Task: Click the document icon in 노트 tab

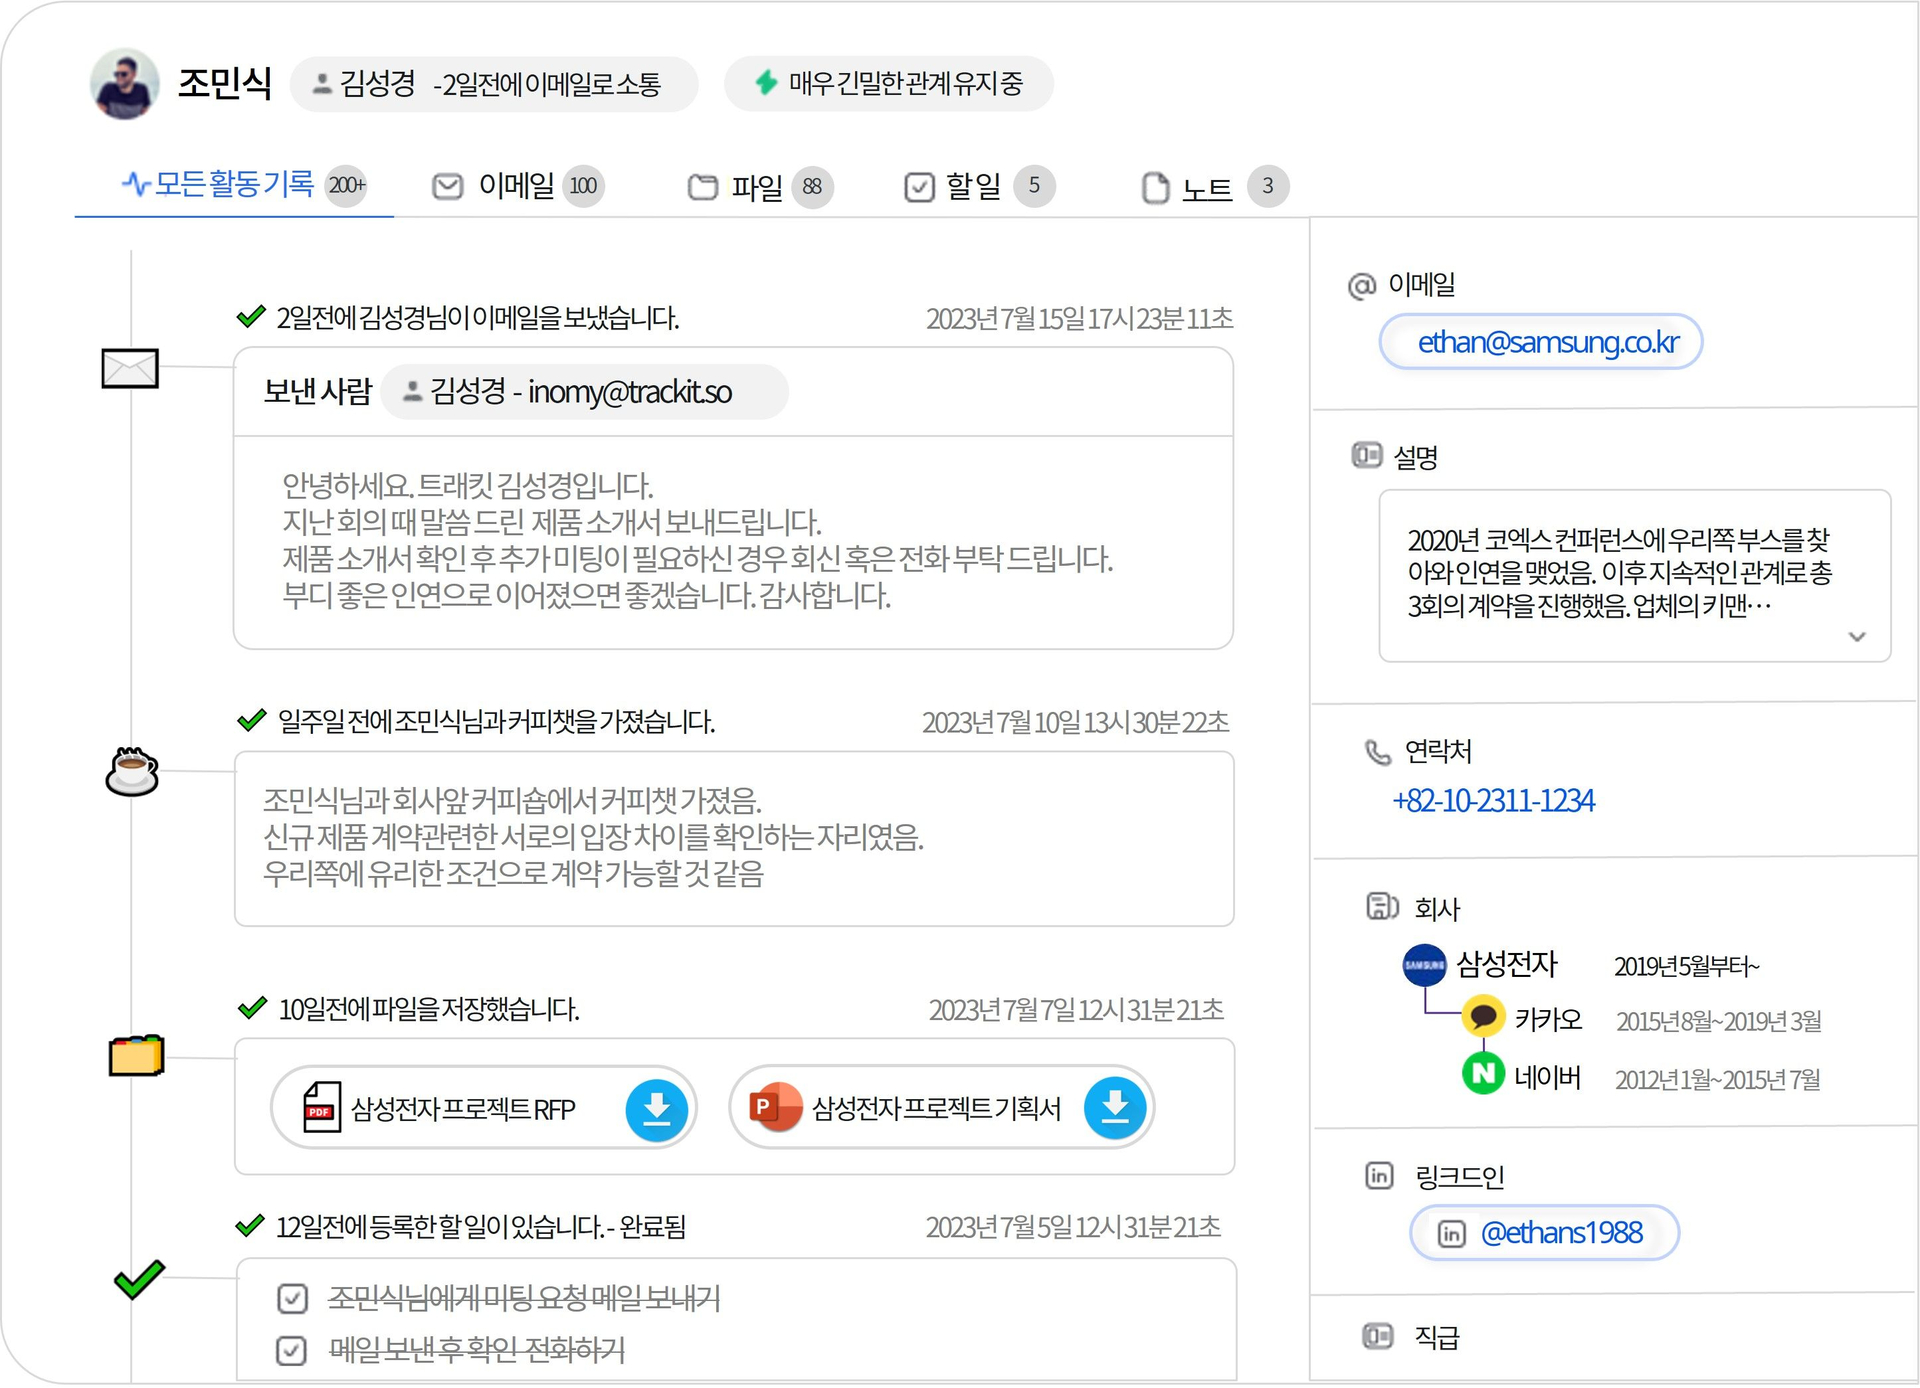Action: pos(1155,187)
